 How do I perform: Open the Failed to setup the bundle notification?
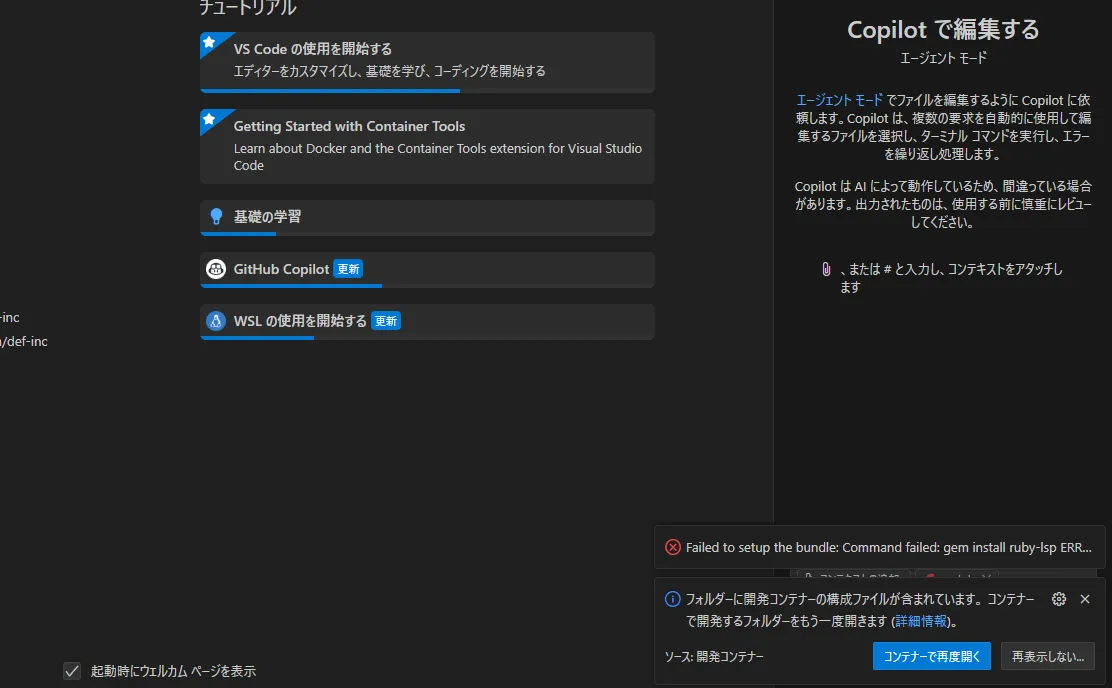point(879,547)
